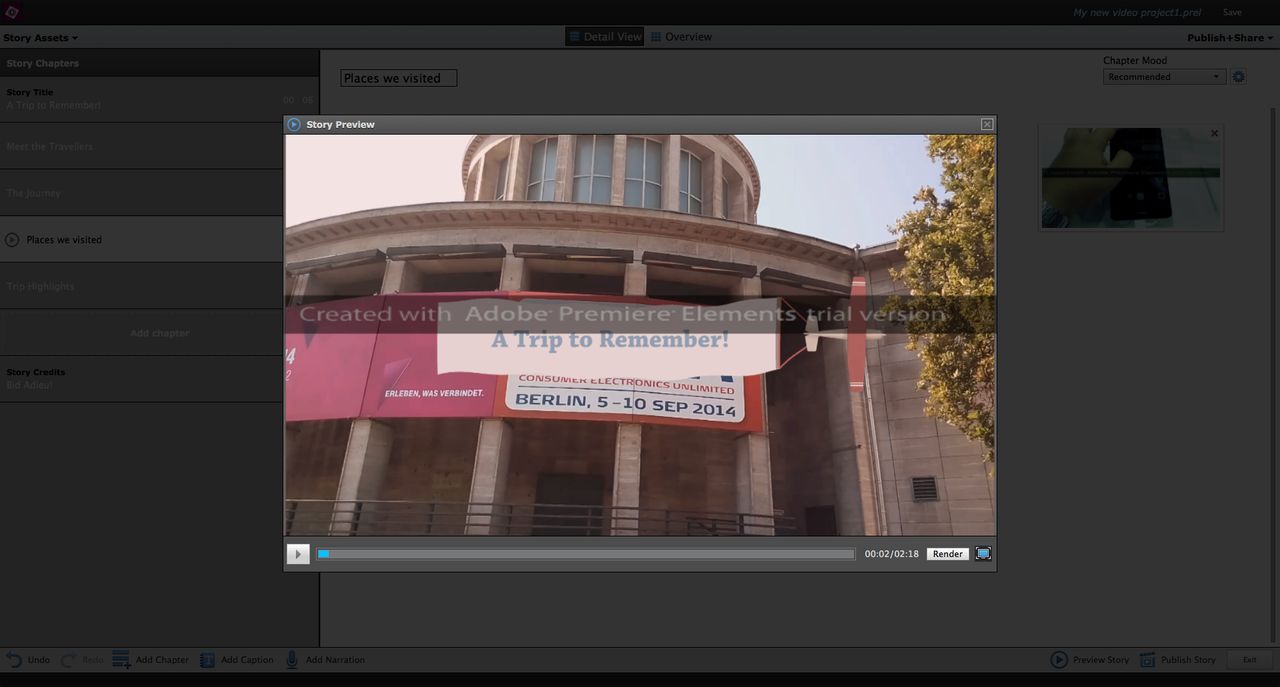The image size is (1280, 687).
Task: Edit the chapter title field 'Places we visited'
Action: click(x=399, y=78)
